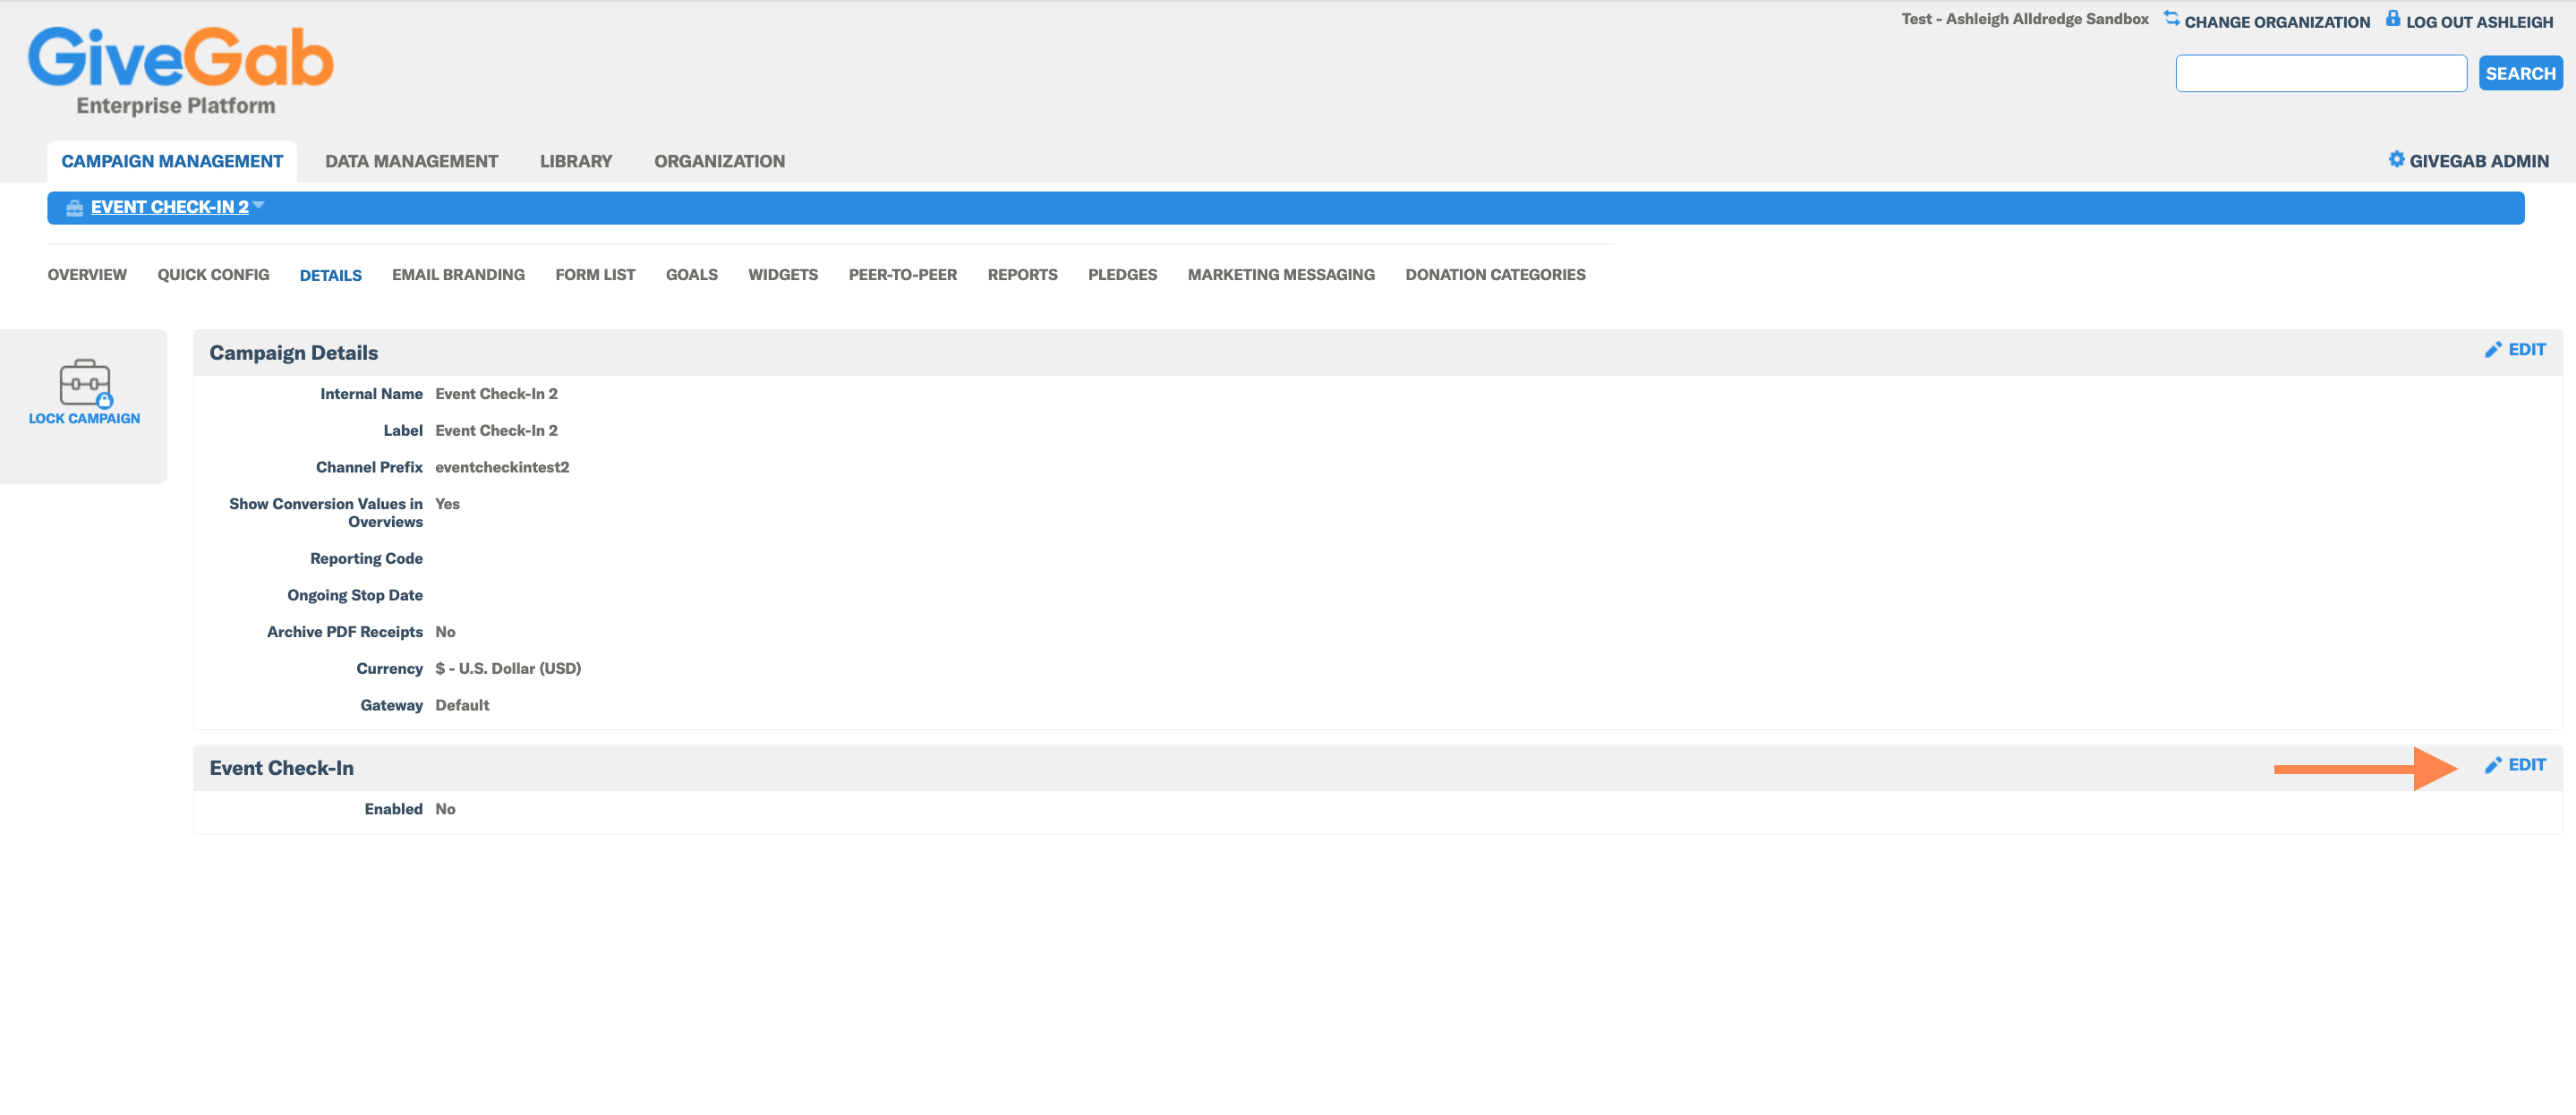
Task: Click pencil icon in Campaign Details header
Action: (2493, 350)
